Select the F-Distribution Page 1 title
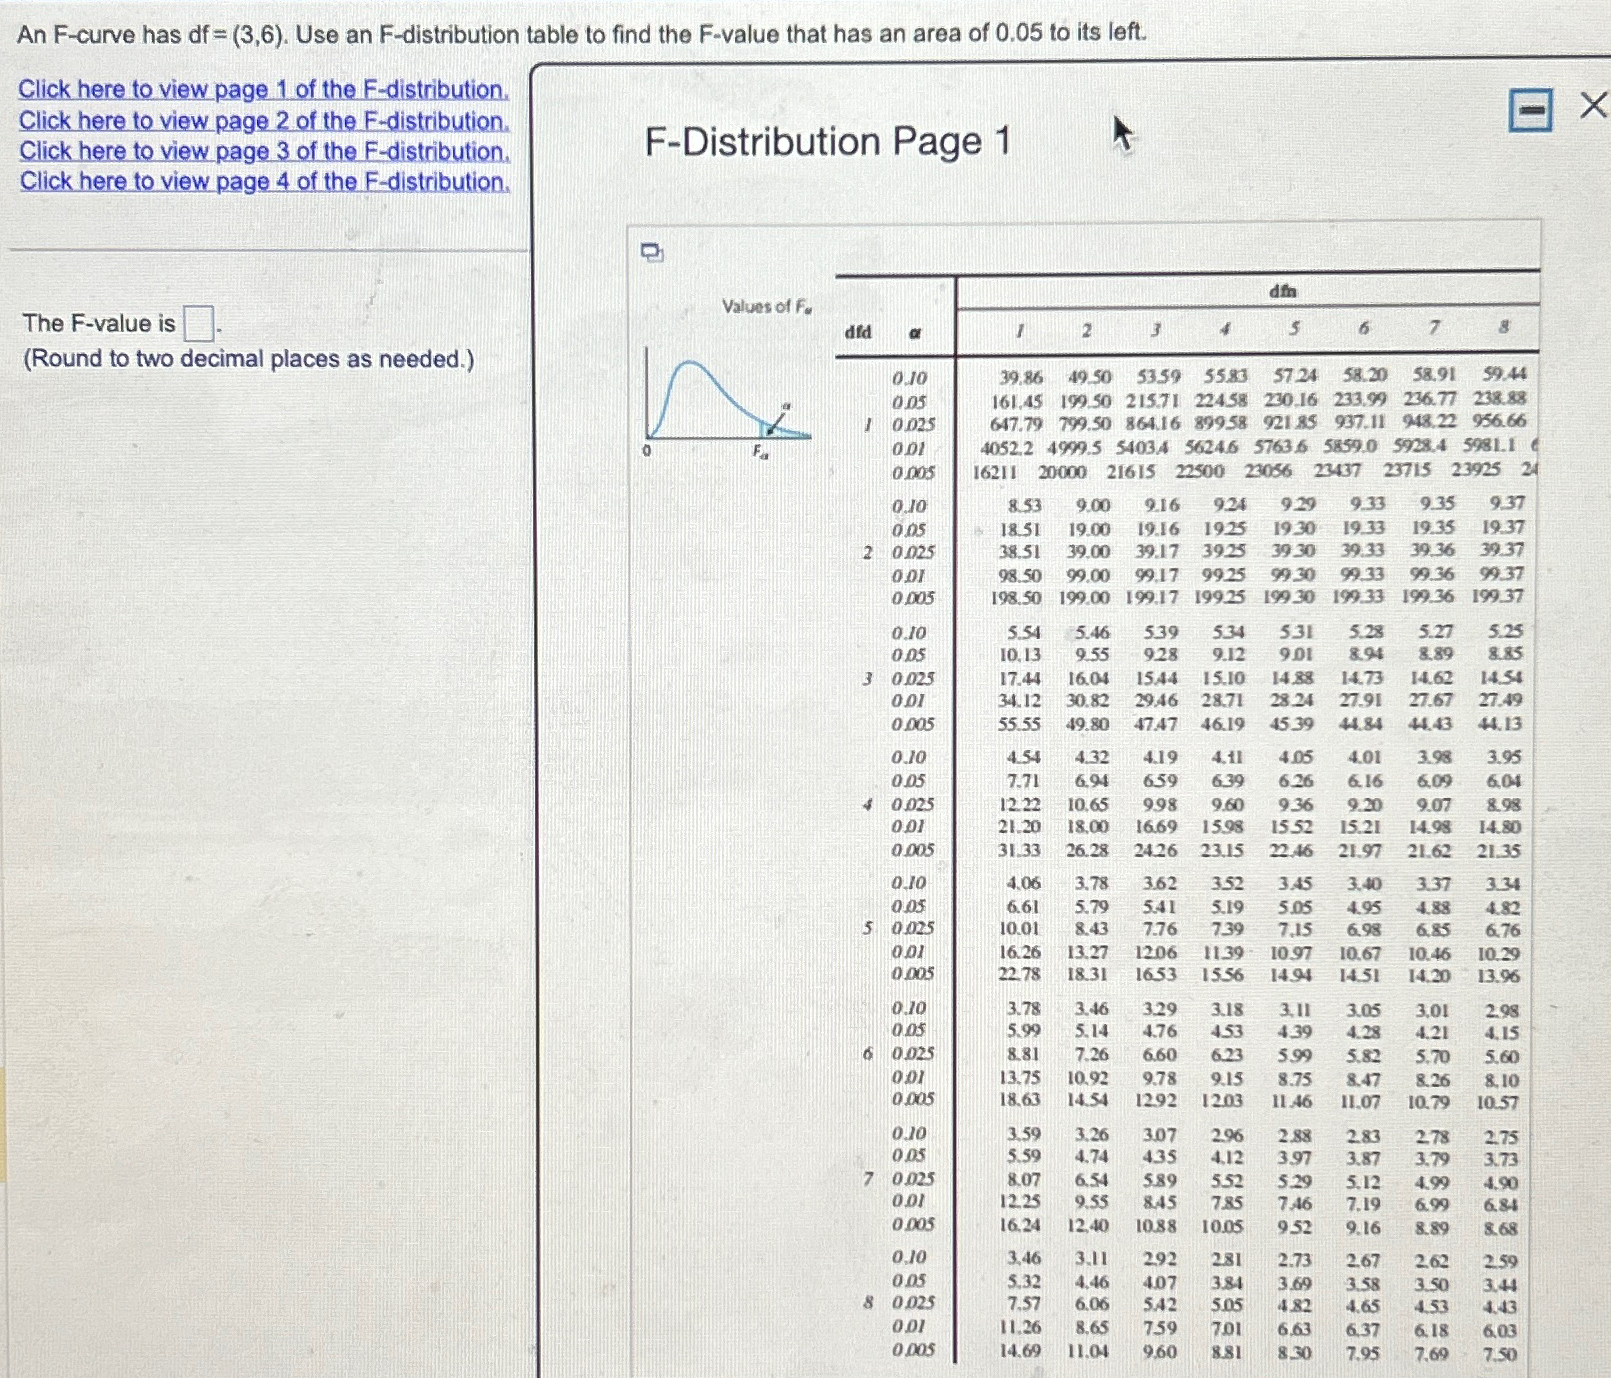 pyautogui.click(x=827, y=141)
